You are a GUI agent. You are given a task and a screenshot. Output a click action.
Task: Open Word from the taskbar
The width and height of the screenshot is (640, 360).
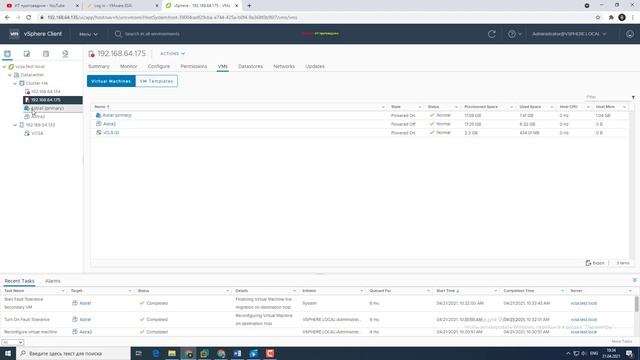(237, 353)
